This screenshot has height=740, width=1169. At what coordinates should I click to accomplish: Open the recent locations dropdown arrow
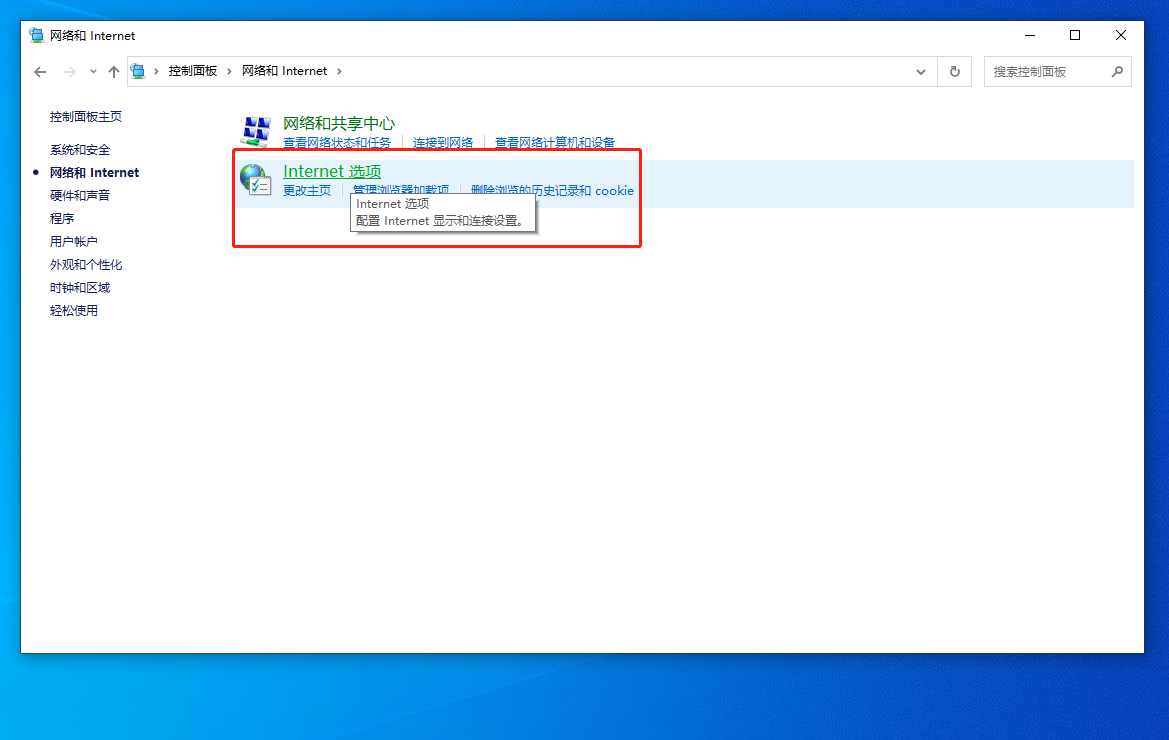(93, 72)
